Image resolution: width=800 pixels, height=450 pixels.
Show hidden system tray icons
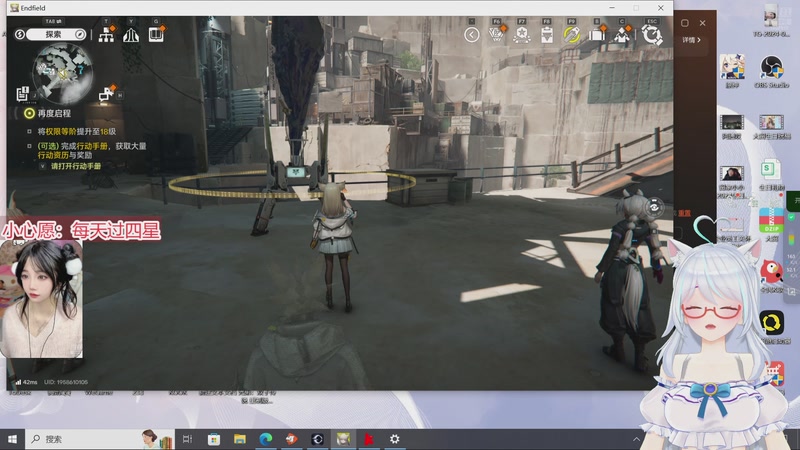pos(636,439)
